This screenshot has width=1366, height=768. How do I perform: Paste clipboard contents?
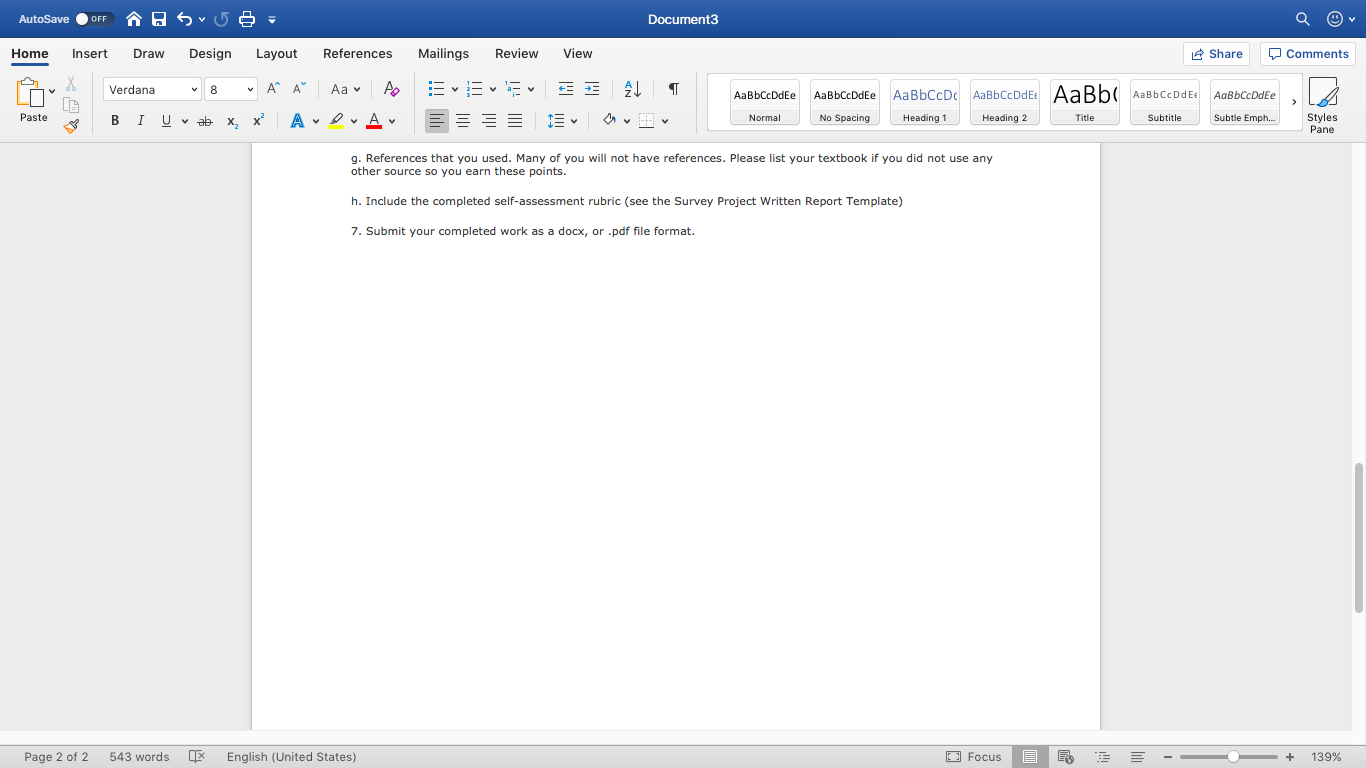click(x=33, y=100)
